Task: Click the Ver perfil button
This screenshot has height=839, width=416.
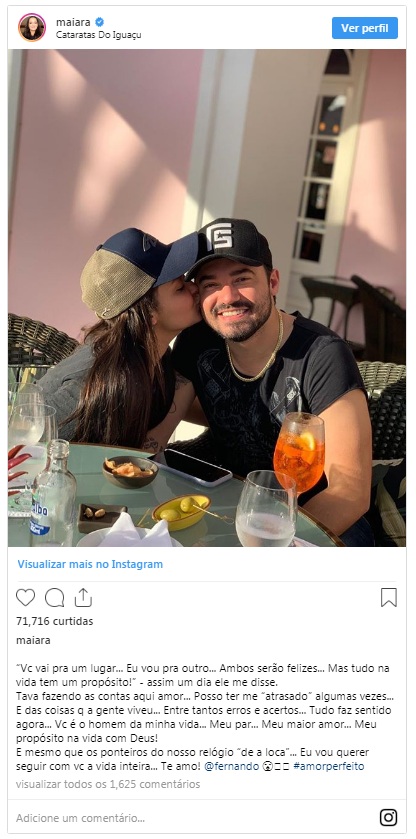Action: point(365,28)
